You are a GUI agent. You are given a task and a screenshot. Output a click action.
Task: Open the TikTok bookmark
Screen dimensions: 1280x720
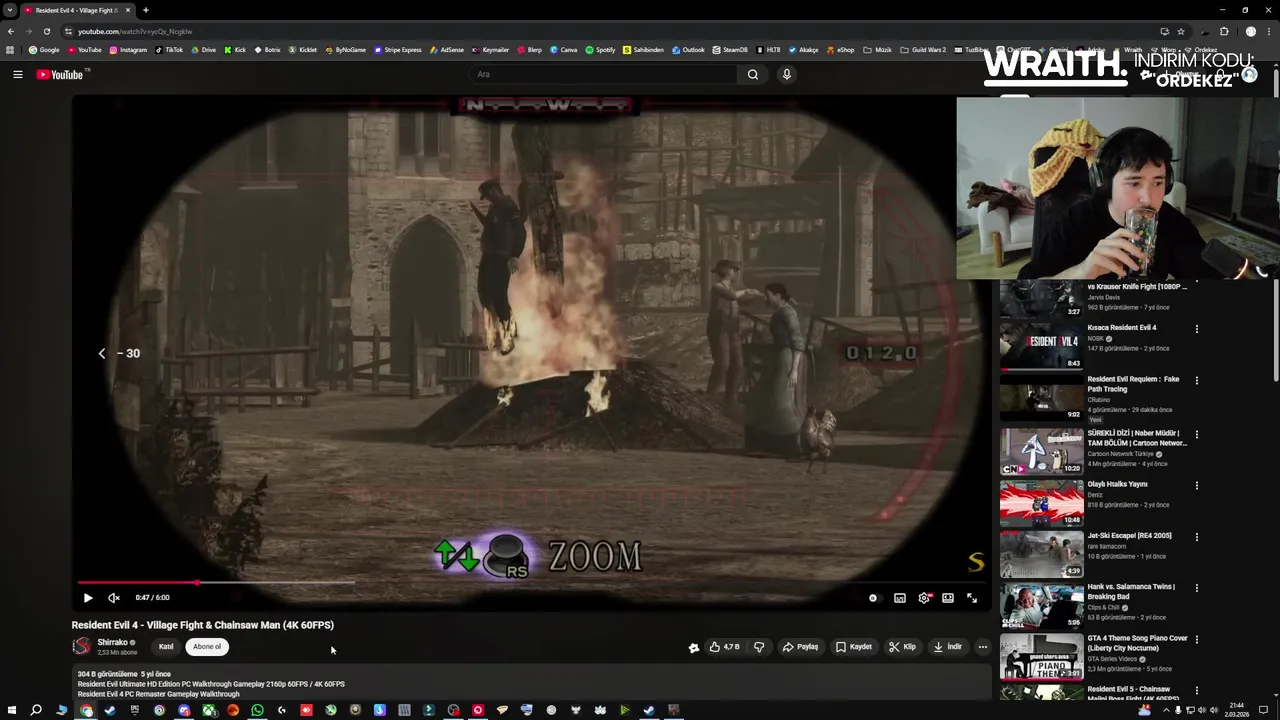pos(169,50)
